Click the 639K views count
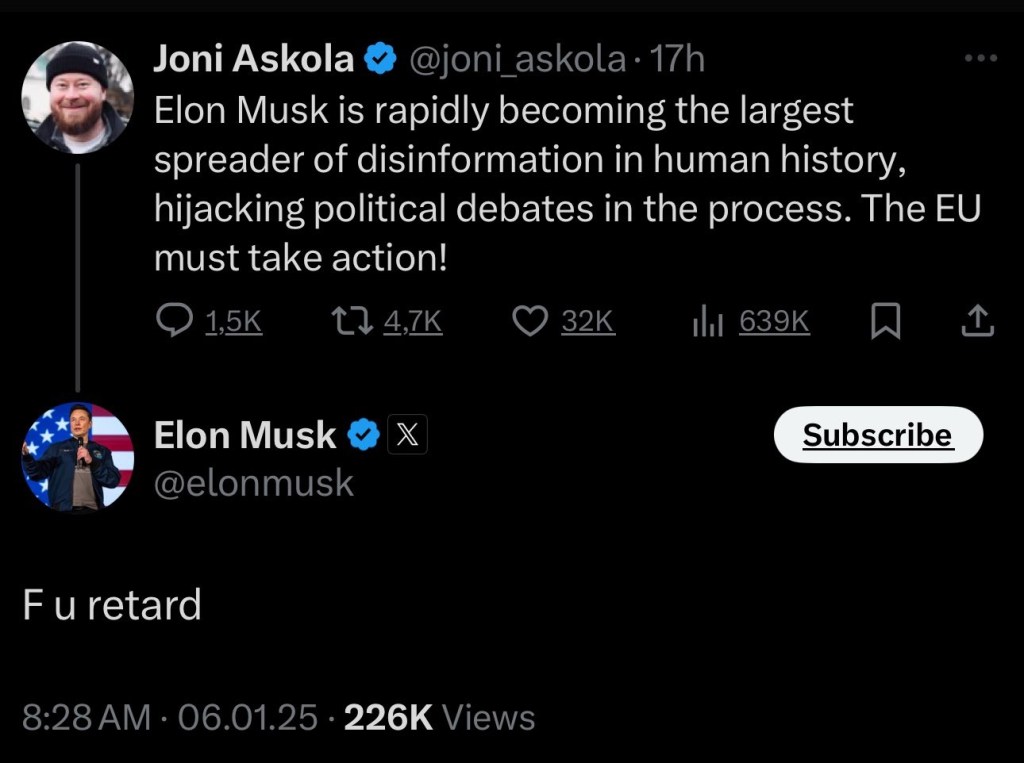 click(774, 321)
